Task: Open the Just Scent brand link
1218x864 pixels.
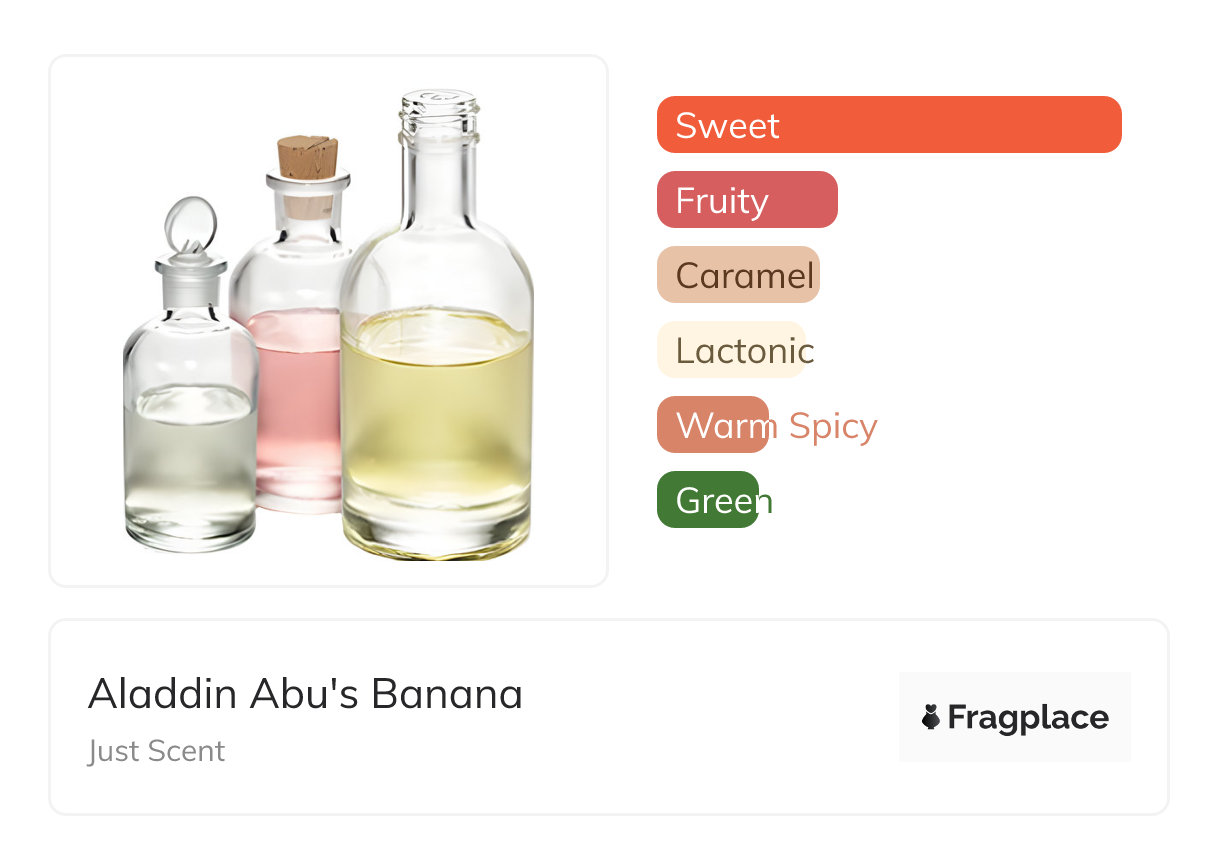Action: 157,751
